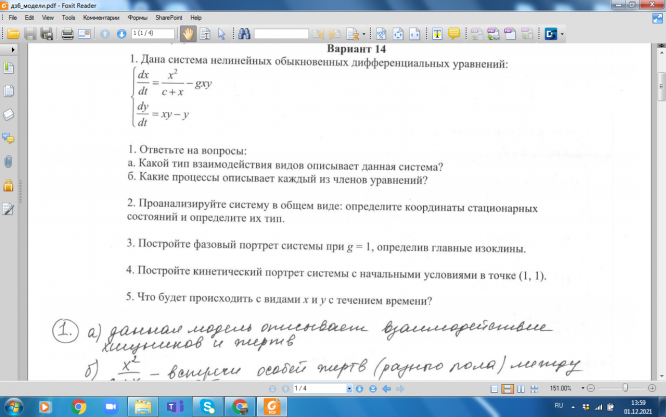Click the next page down-arrow in the top toolbar
666x417 pixels.
click(121, 34)
